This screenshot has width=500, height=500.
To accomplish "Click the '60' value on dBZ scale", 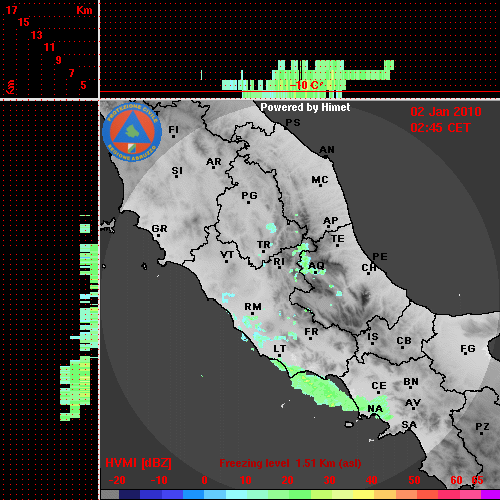I will coord(456,480).
